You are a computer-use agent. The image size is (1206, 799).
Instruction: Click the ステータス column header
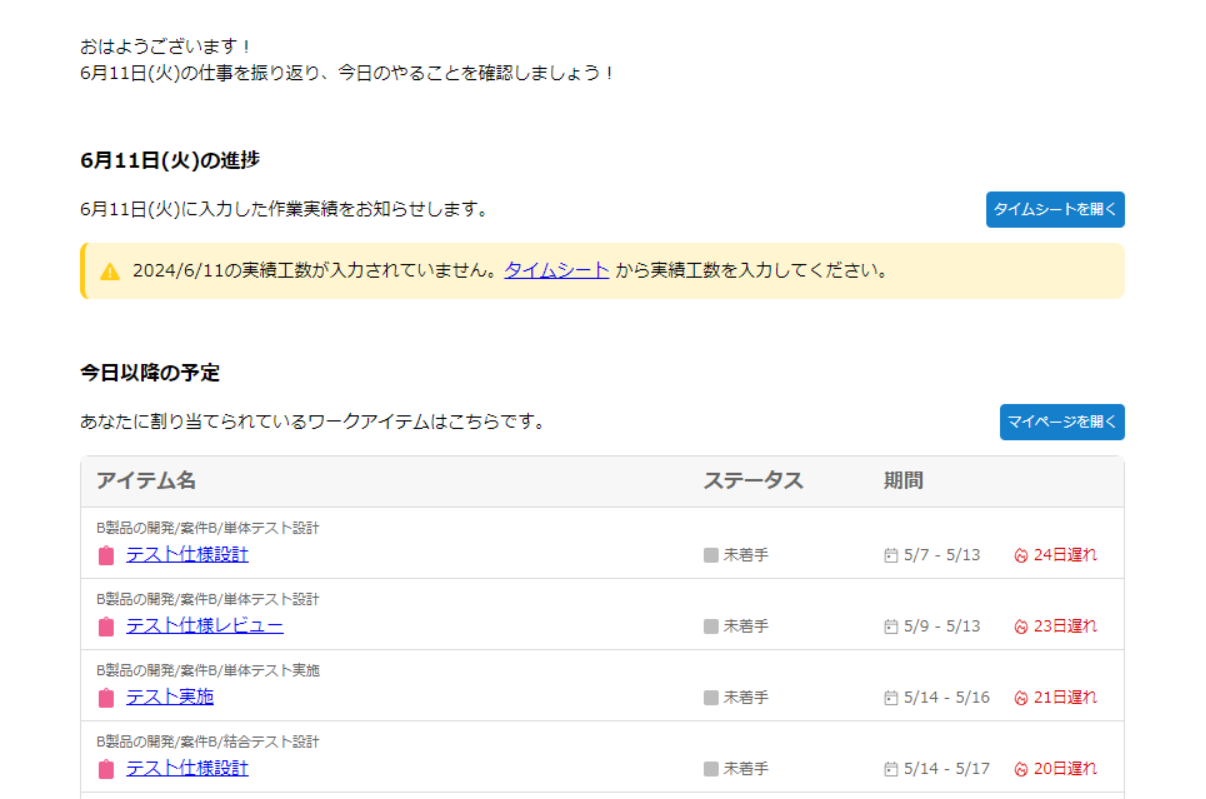(752, 481)
